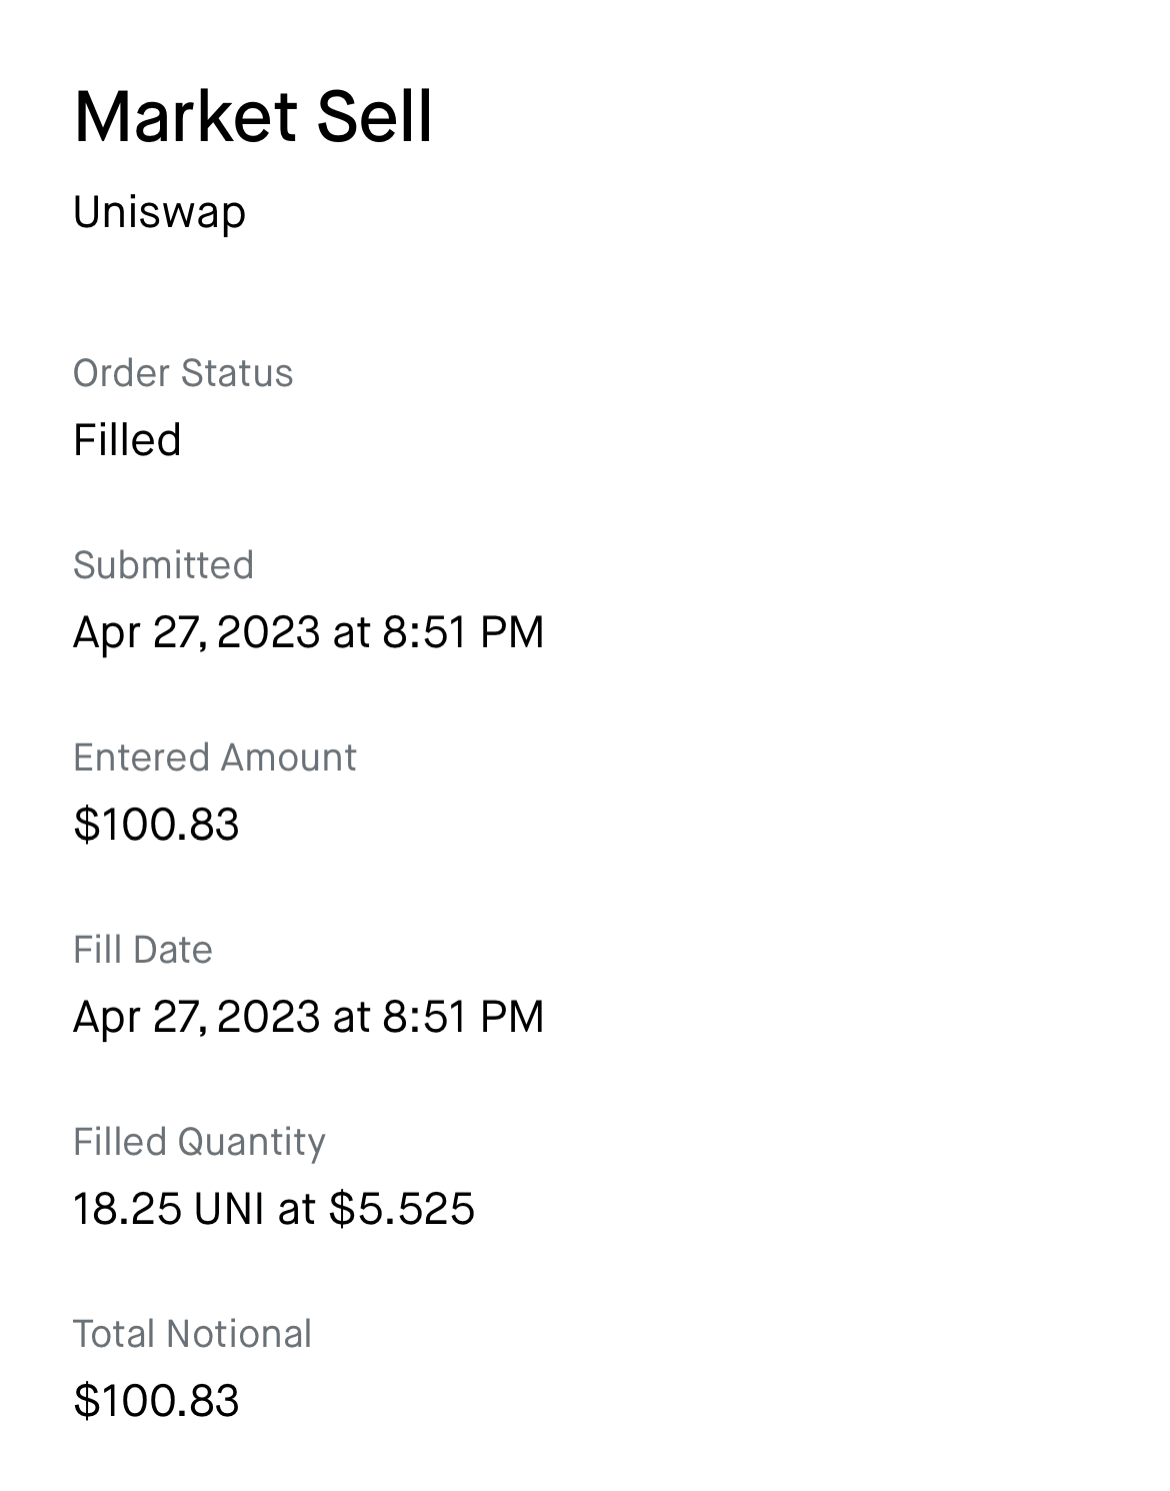Image resolution: width=1170 pixels, height=1491 pixels.
Task: Select the 18.25 quantity number
Action: 127,1208
